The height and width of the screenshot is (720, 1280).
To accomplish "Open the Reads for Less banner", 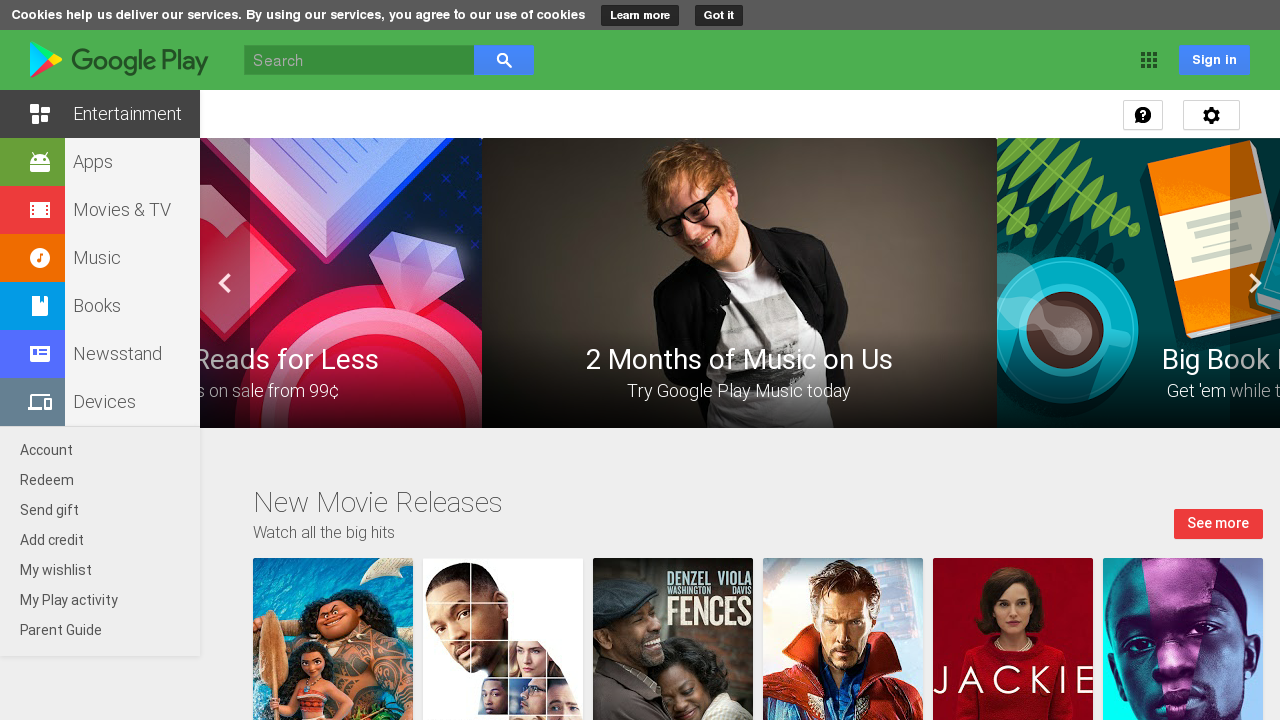I will click(x=341, y=283).
